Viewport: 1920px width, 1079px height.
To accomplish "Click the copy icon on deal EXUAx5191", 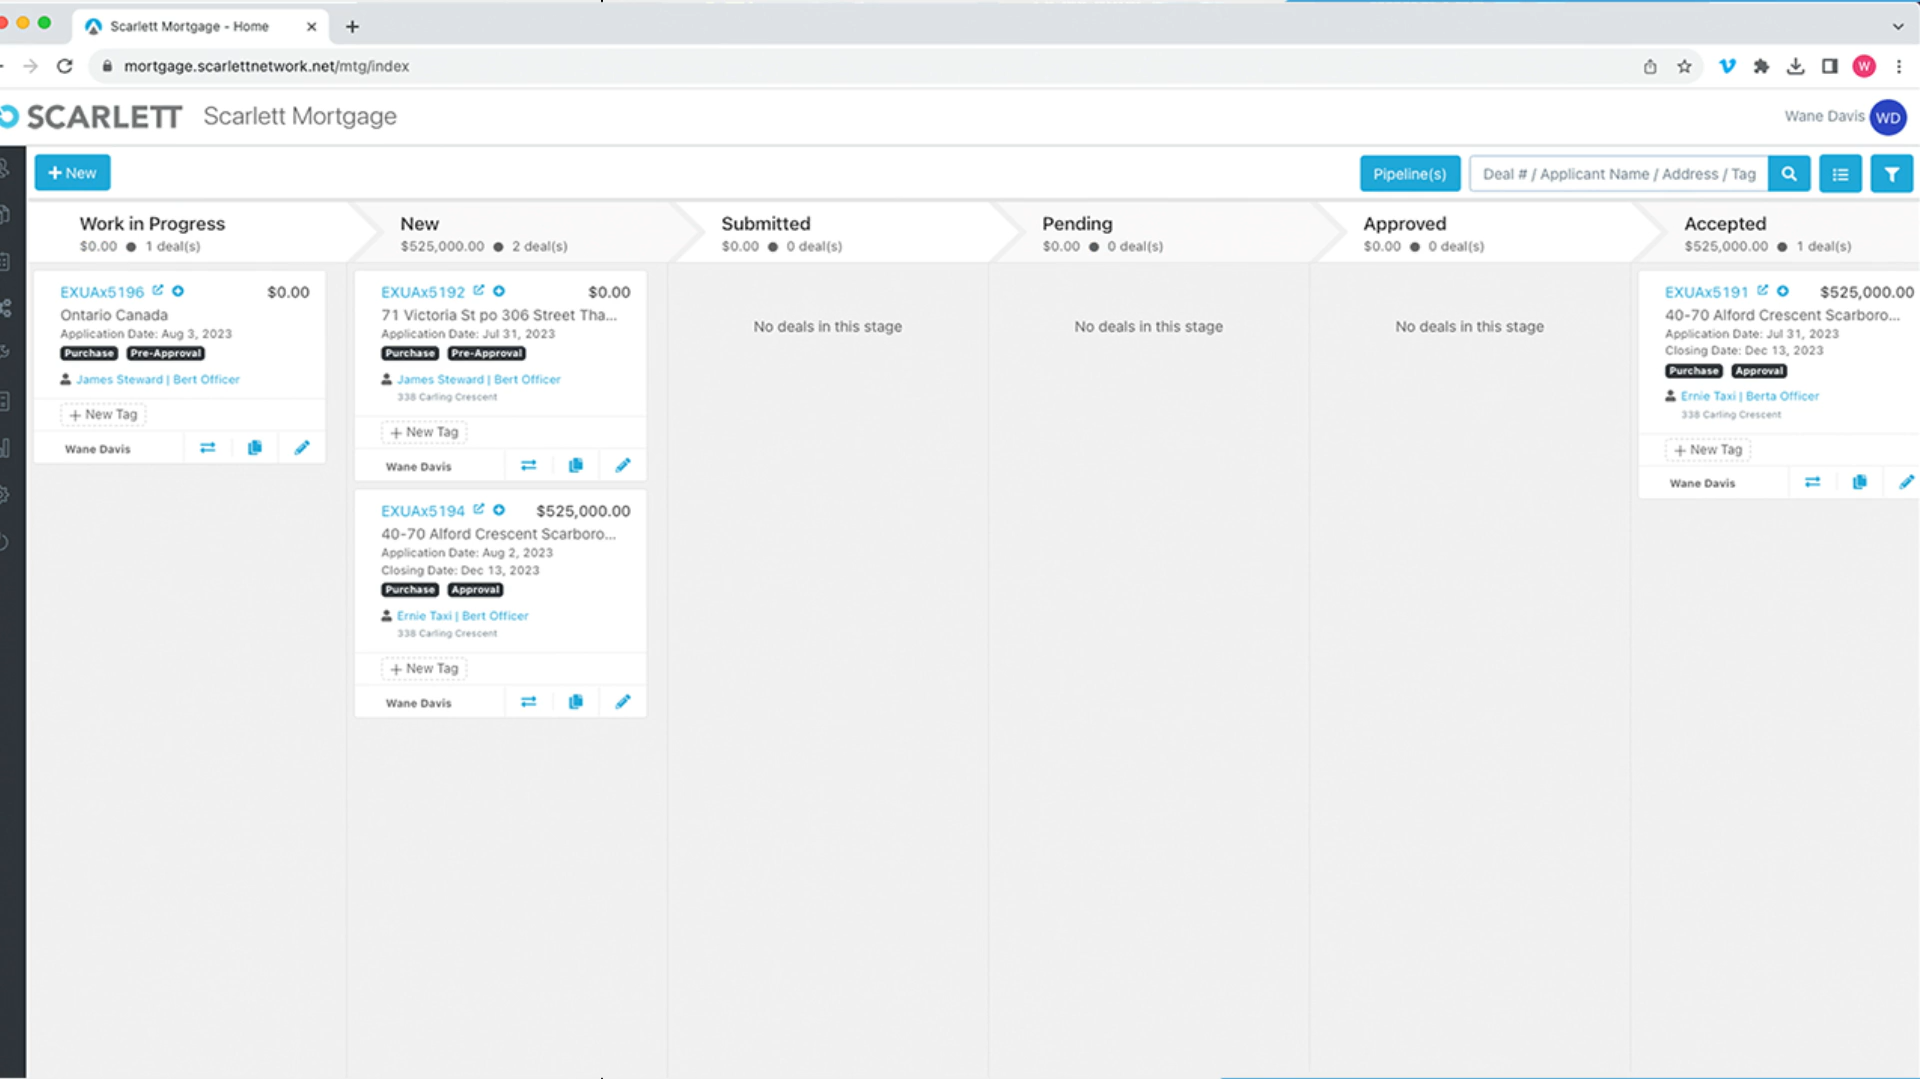I will pyautogui.click(x=1859, y=482).
